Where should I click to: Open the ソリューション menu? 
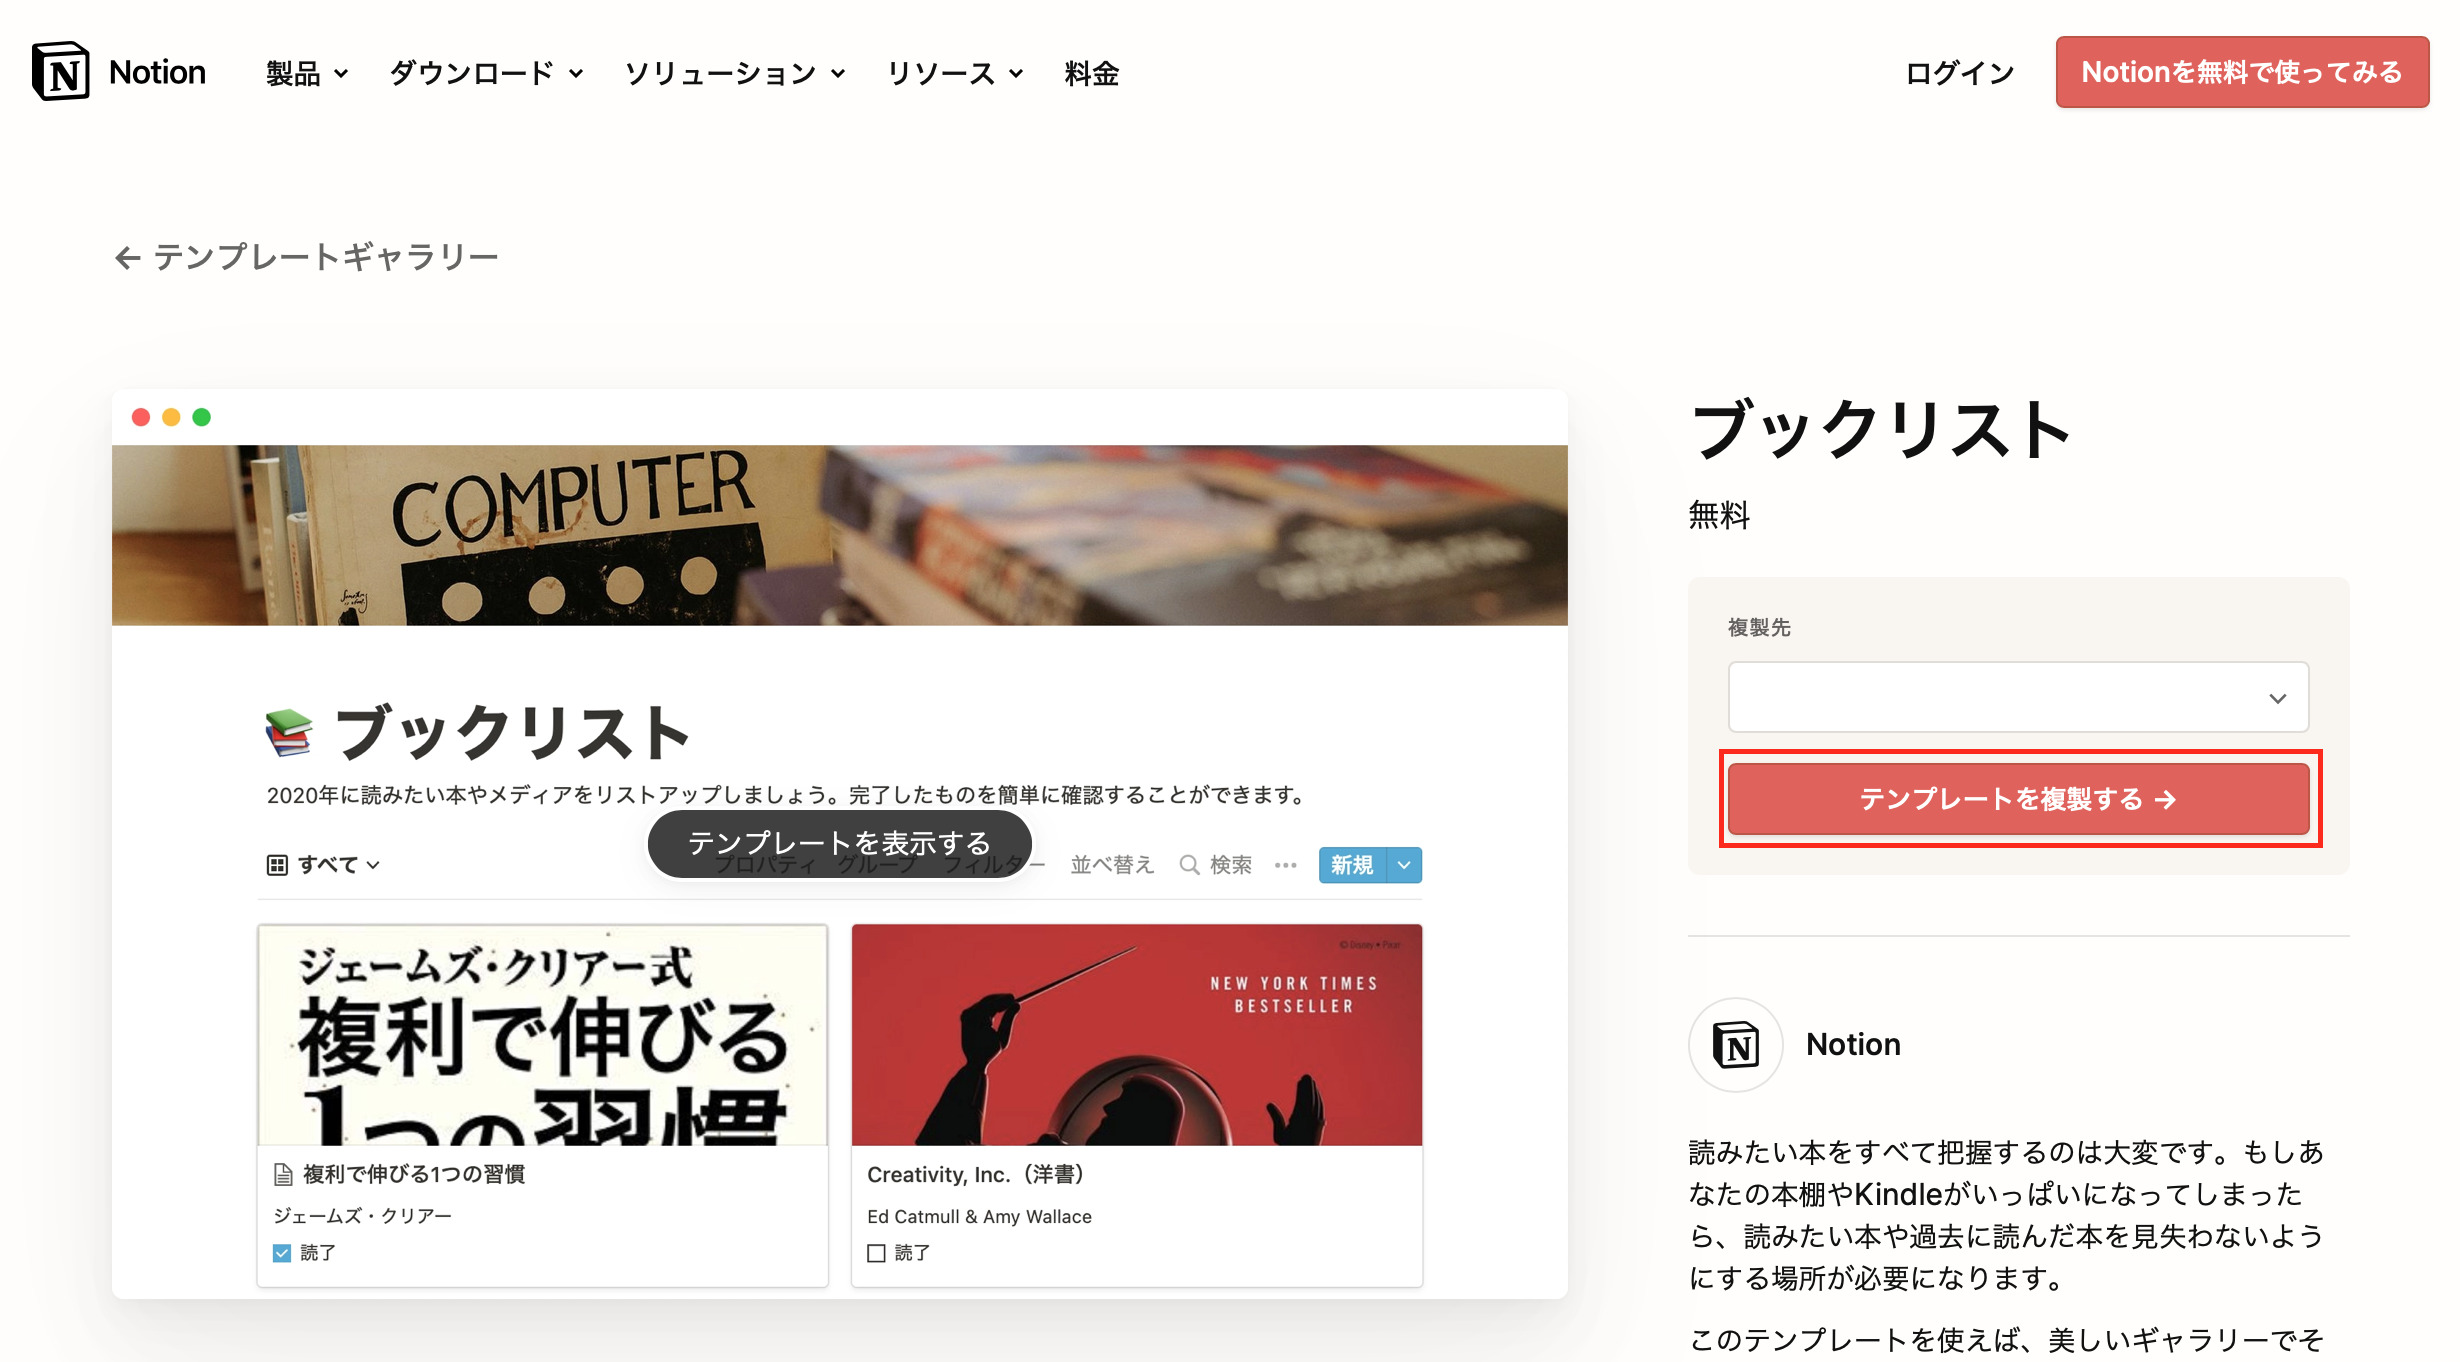(735, 73)
